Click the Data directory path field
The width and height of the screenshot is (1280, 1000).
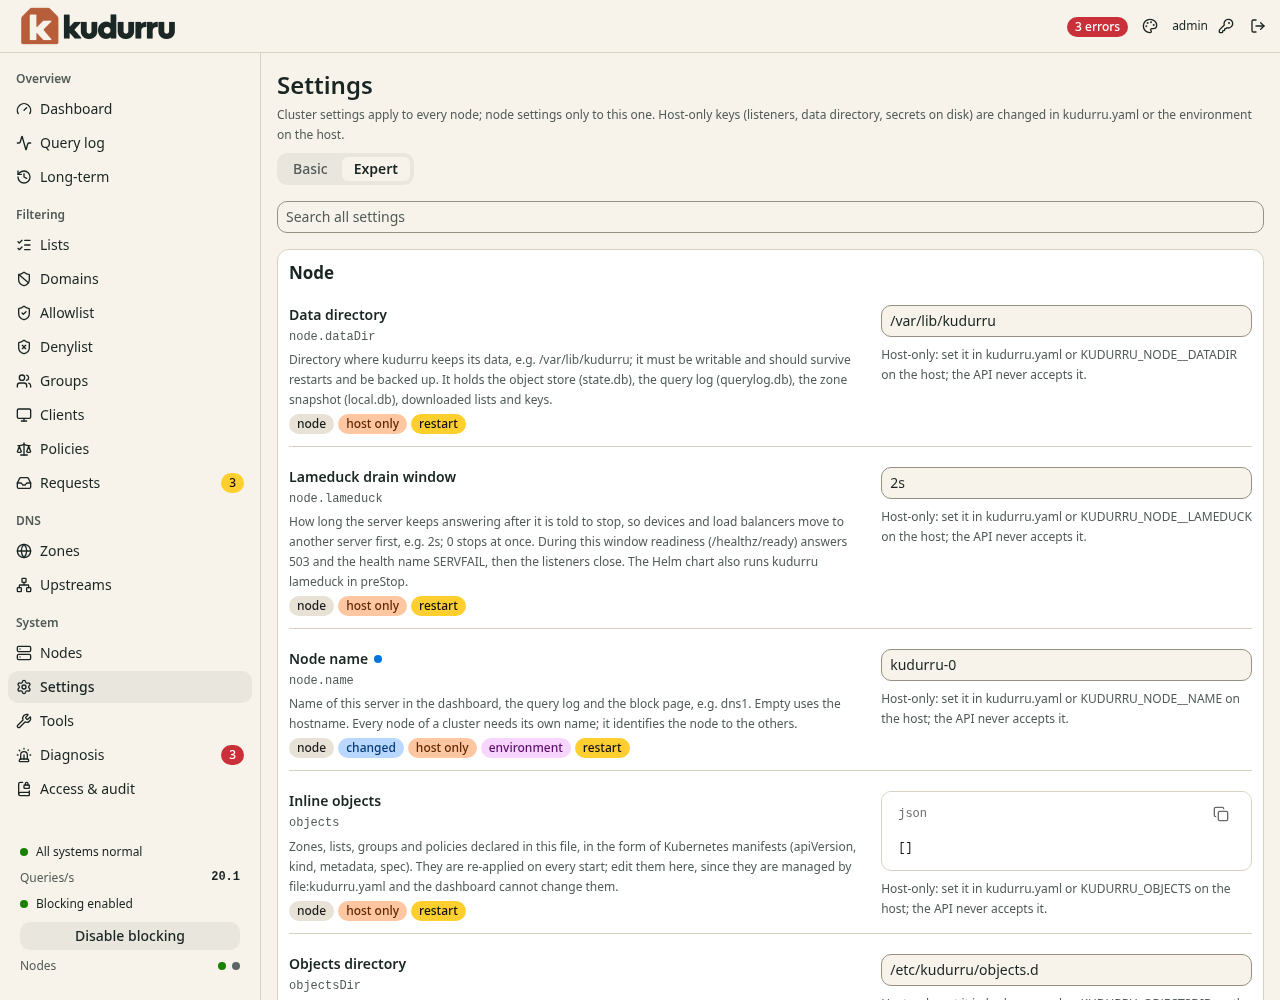point(1066,321)
